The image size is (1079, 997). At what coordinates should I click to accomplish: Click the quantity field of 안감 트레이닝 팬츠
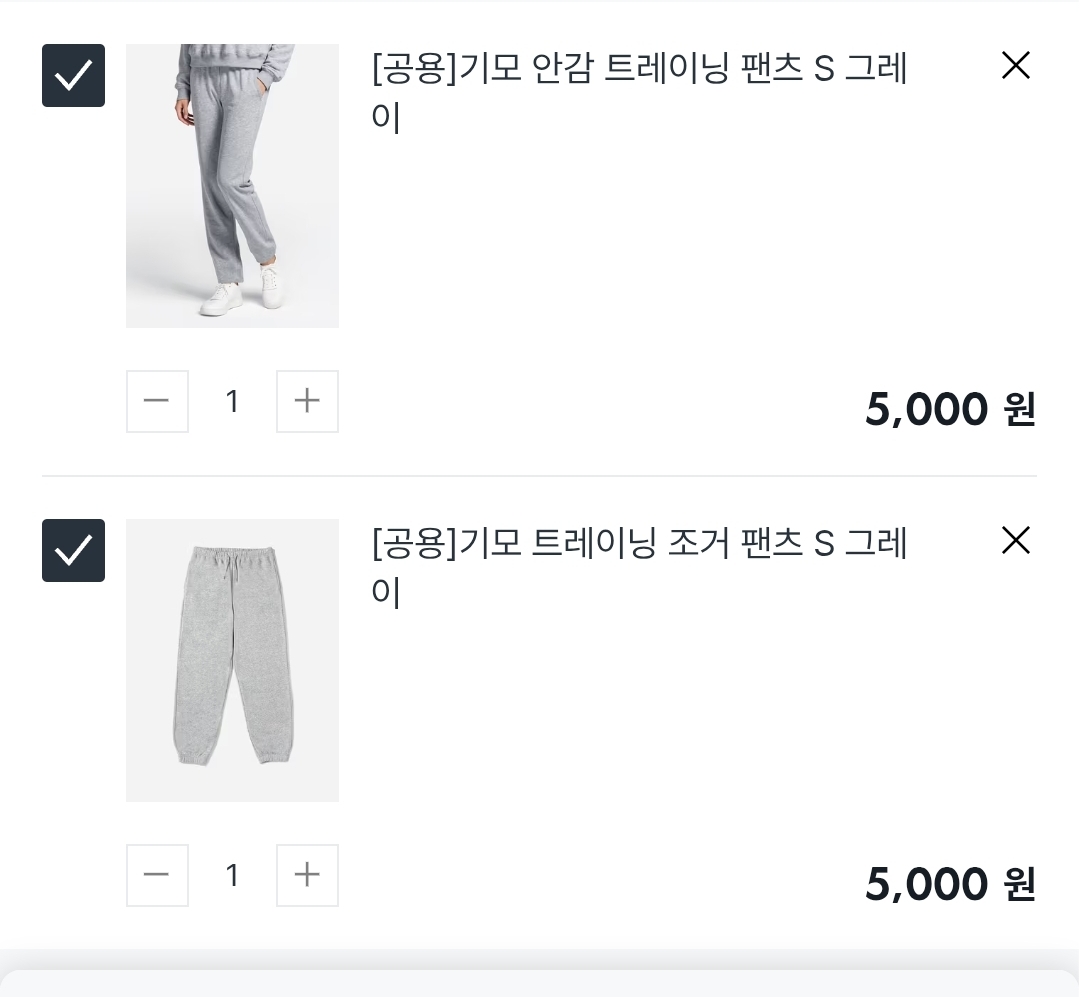pyautogui.click(x=232, y=401)
